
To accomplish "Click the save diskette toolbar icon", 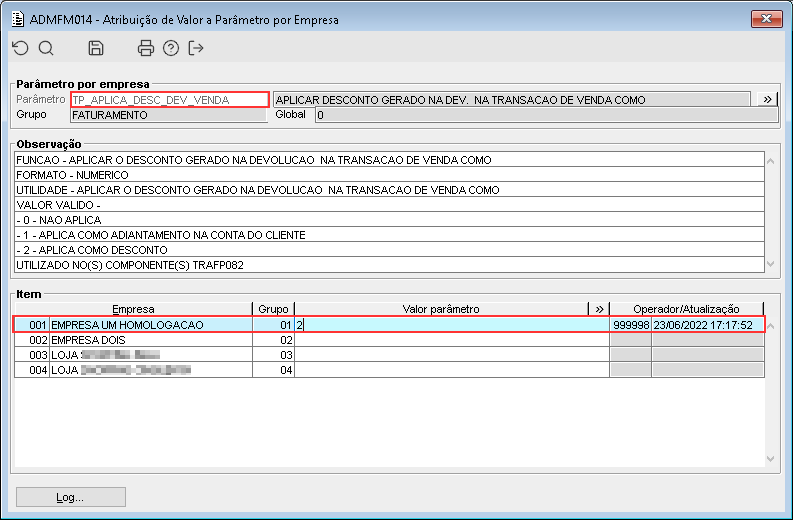I will tap(96, 48).
